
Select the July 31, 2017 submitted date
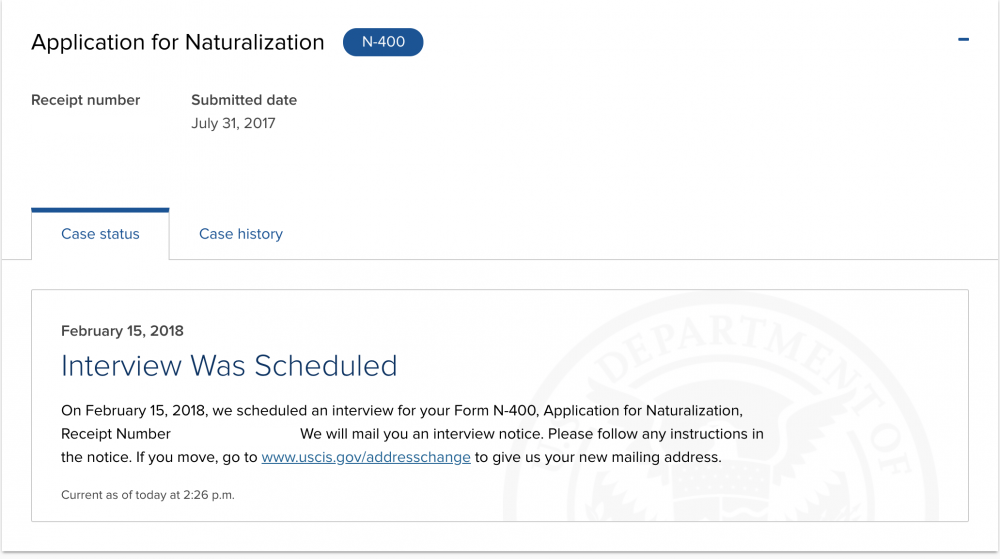pos(233,123)
